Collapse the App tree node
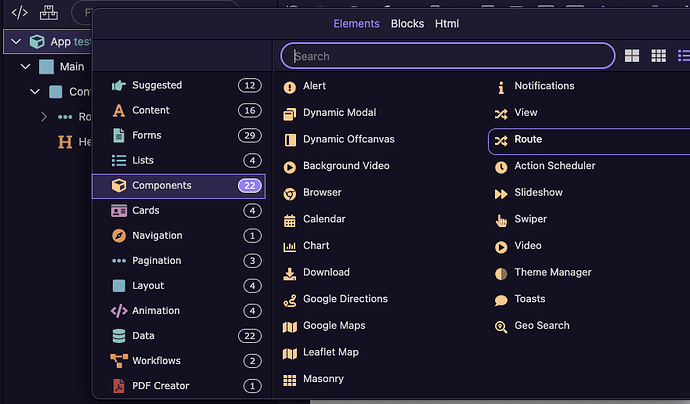The image size is (690, 404). click(x=14, y=42)
